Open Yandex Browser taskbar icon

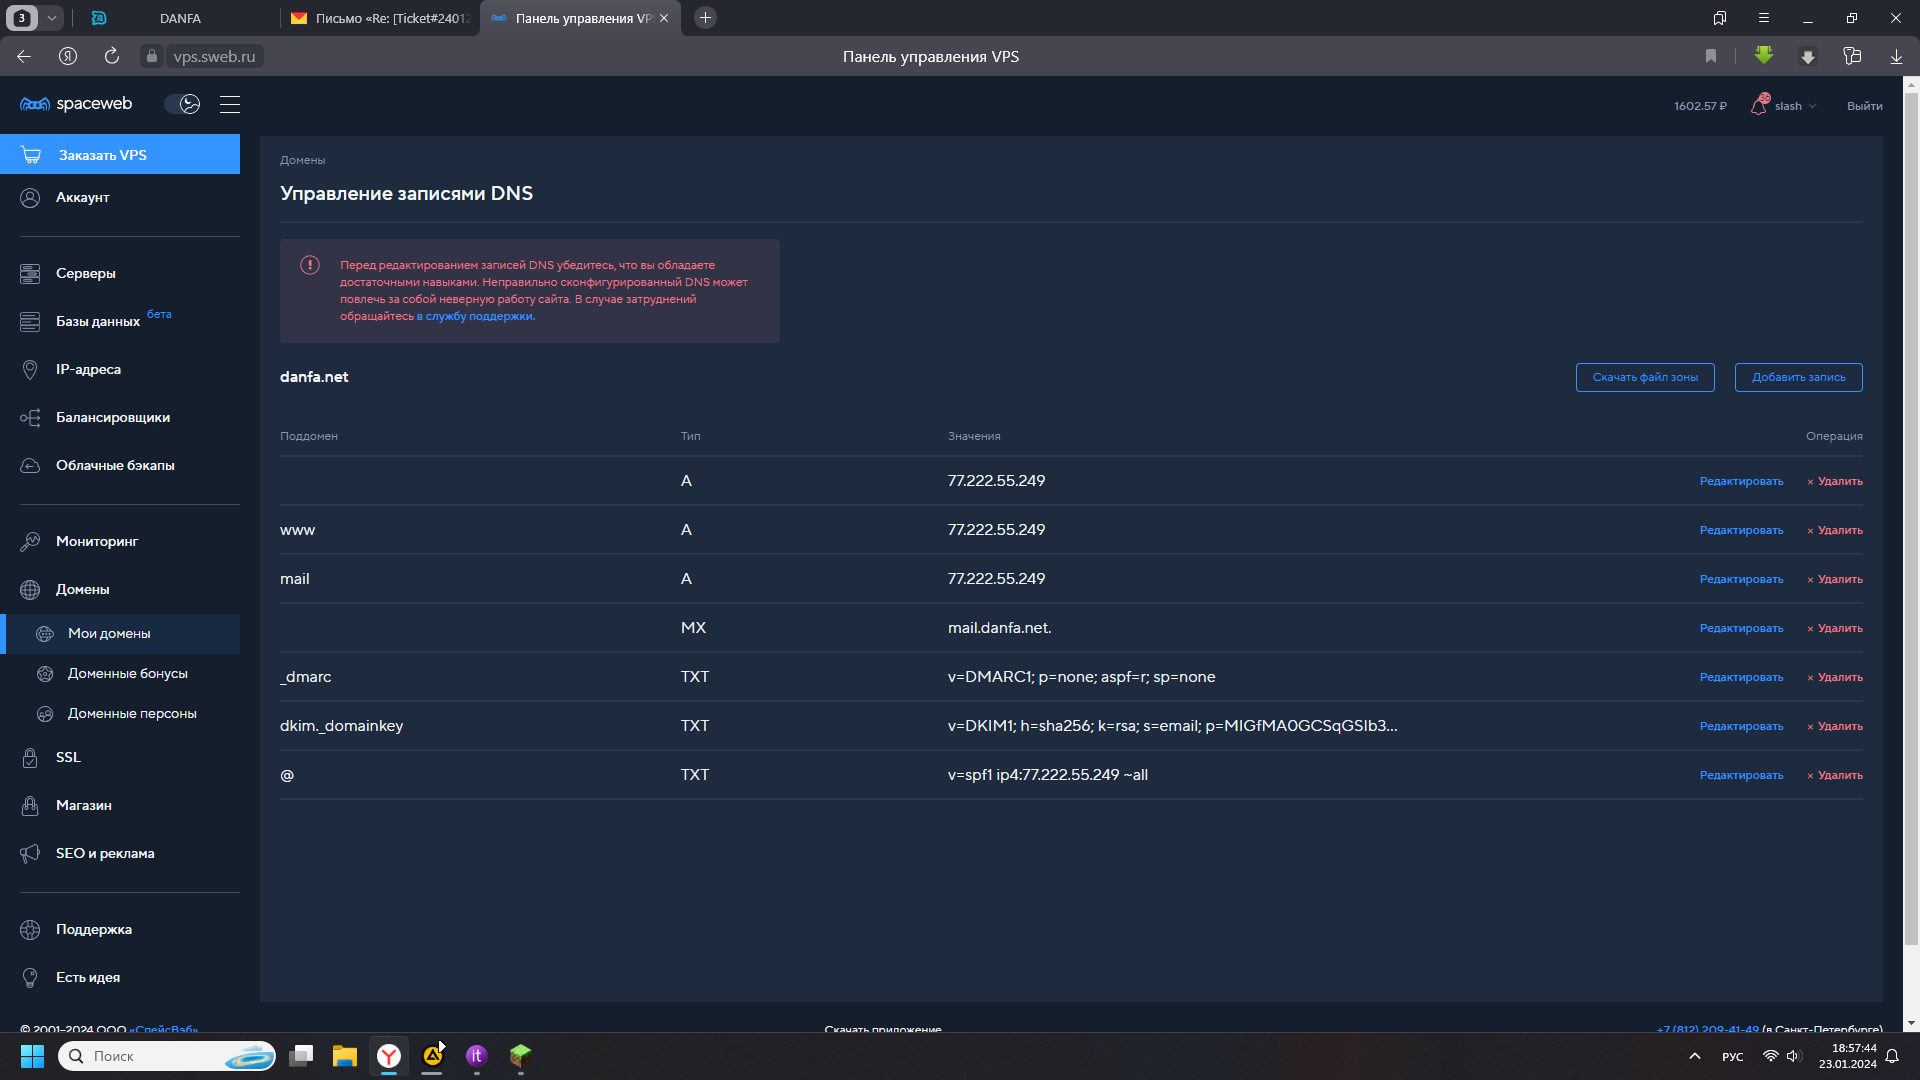coord(389,1056)
